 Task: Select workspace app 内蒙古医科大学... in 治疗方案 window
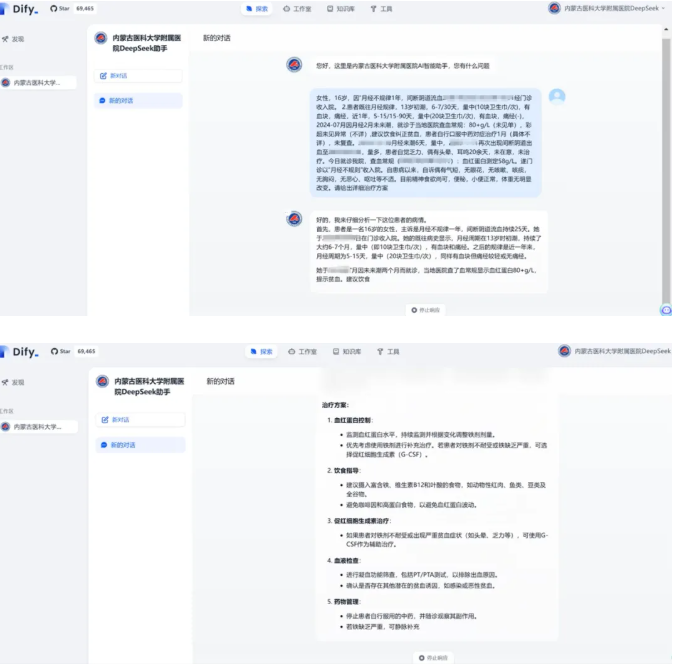point(39,427)
